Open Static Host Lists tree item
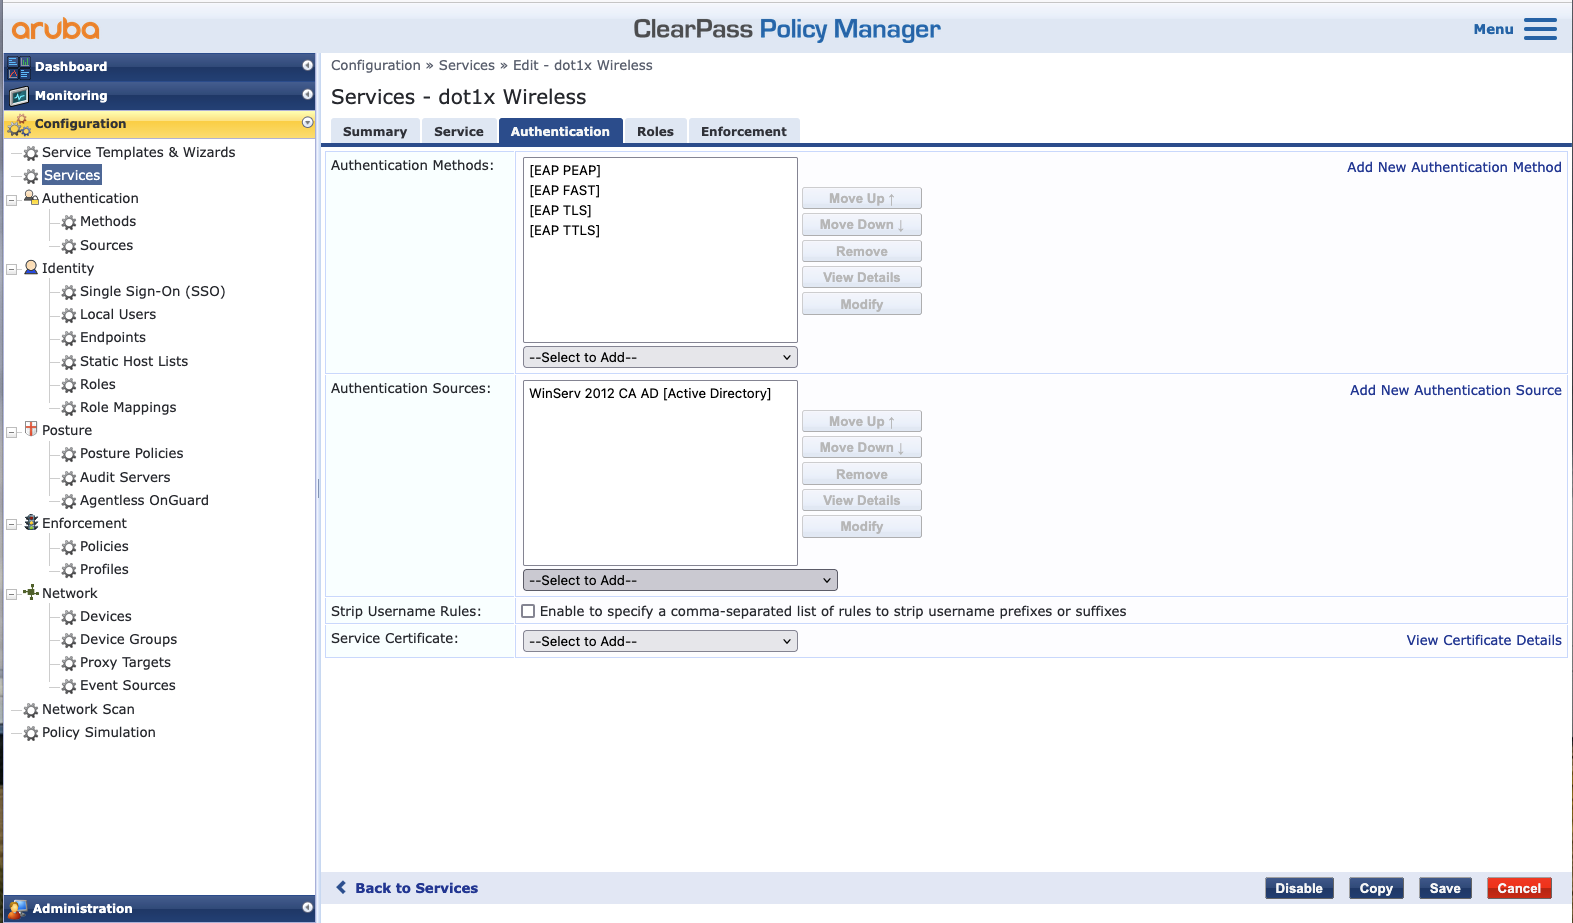The image size is (1573, 923). coord(134,361)
